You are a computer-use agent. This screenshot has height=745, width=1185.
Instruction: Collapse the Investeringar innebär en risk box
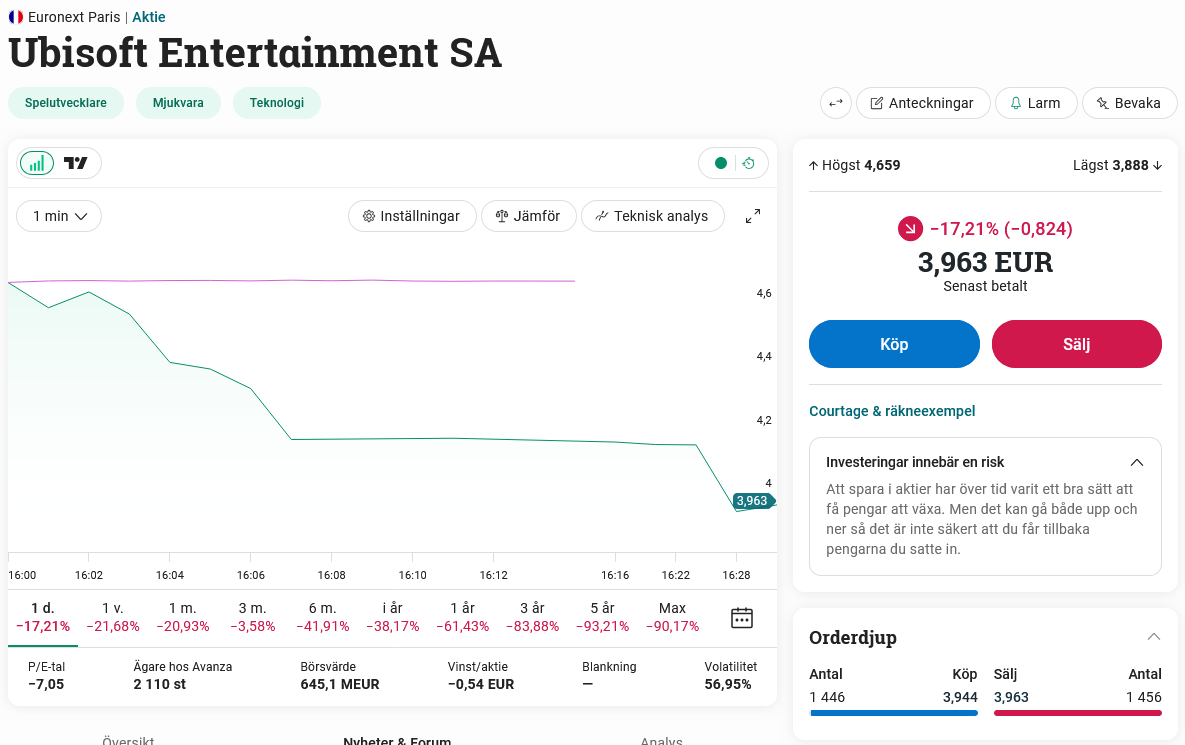coord(1137,462)
